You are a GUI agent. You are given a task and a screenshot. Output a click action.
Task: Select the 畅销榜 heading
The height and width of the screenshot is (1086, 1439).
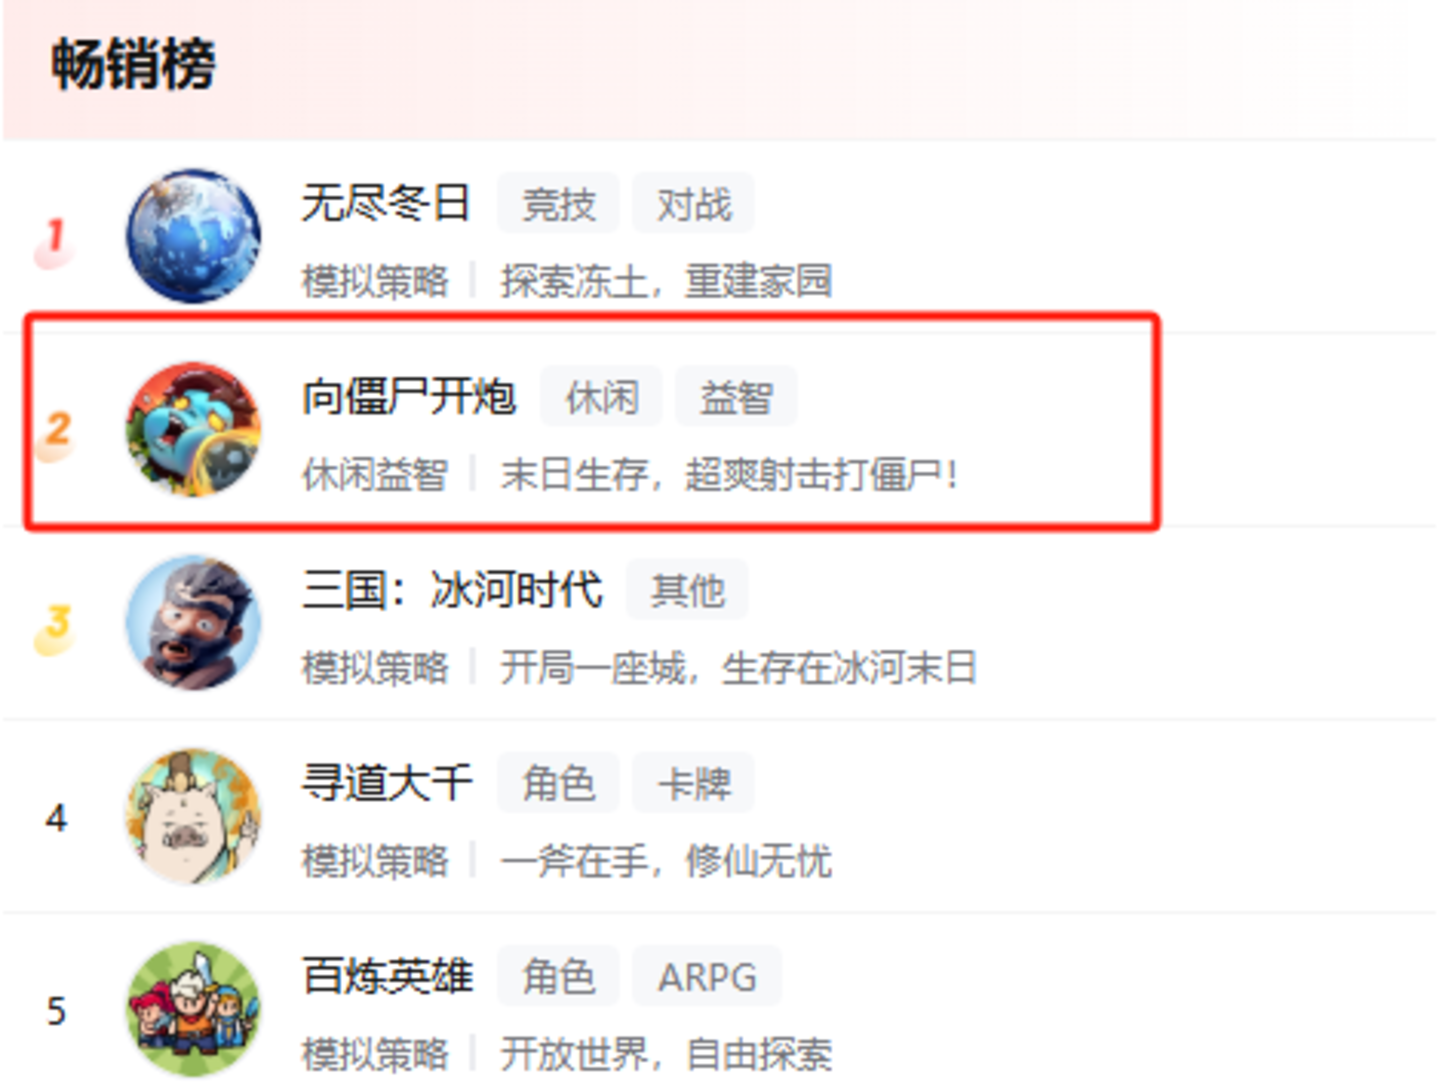(133, 64)
